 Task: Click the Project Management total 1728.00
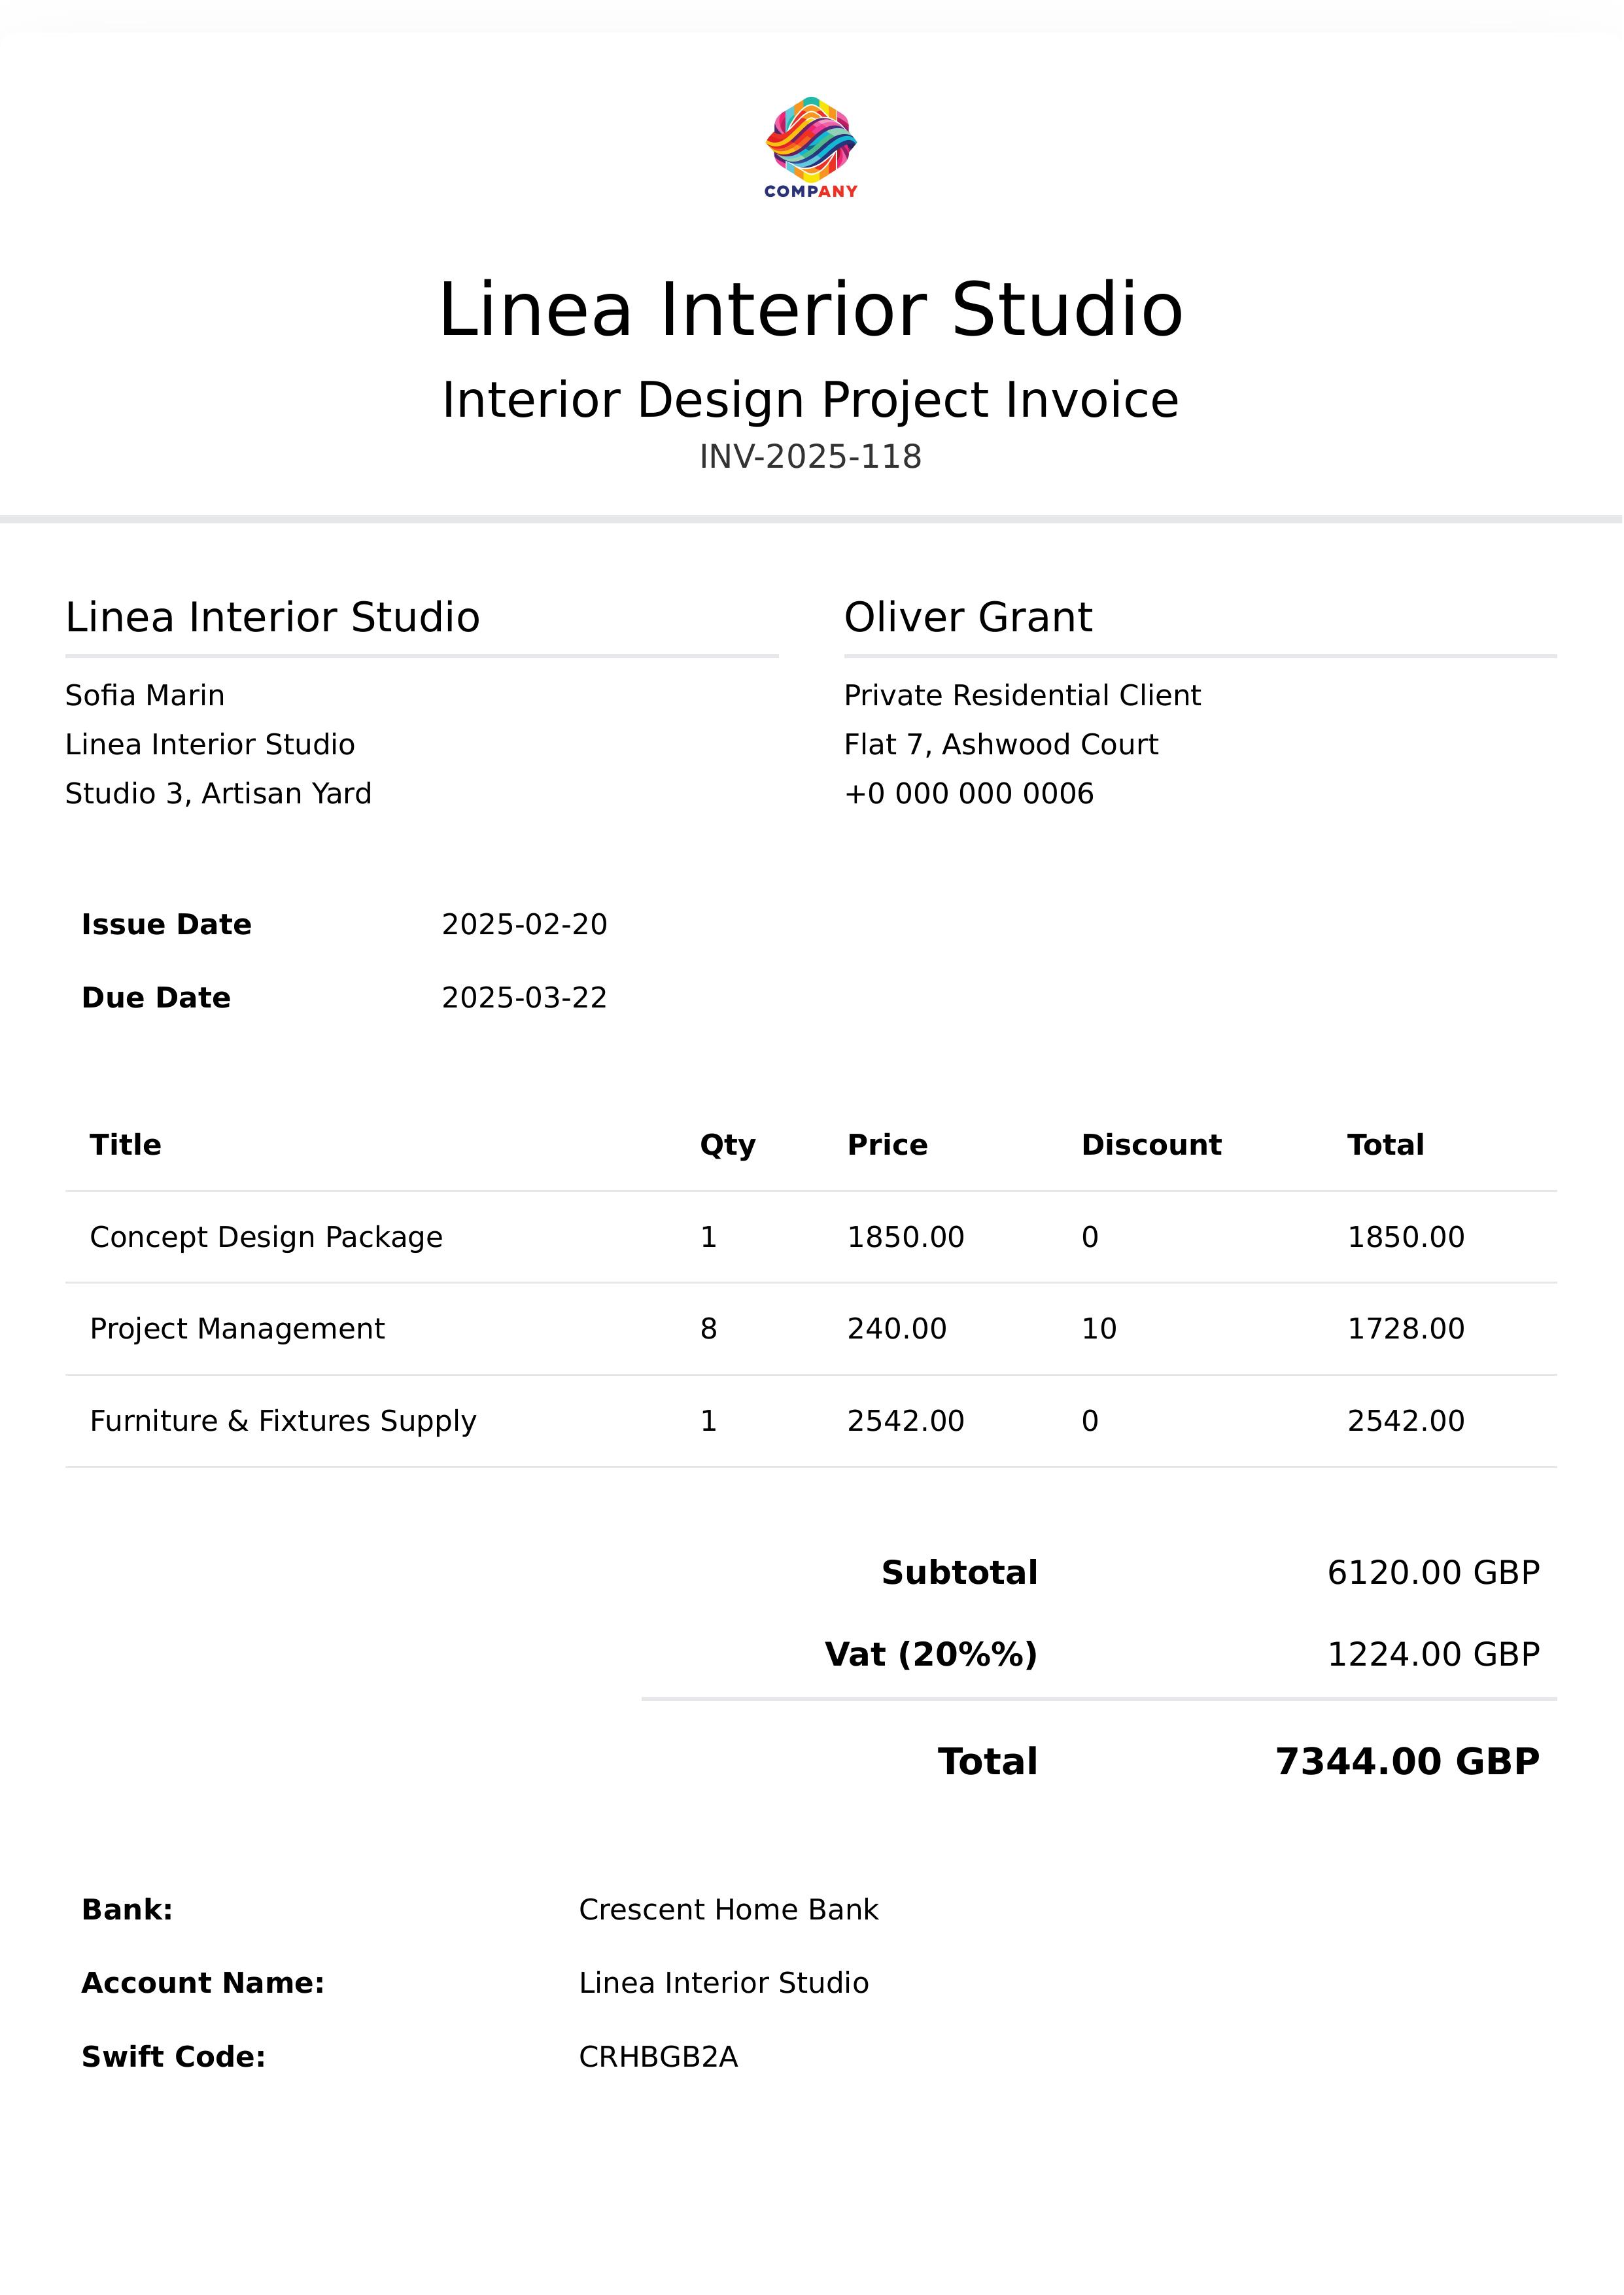click(x=1405, y=1328)
